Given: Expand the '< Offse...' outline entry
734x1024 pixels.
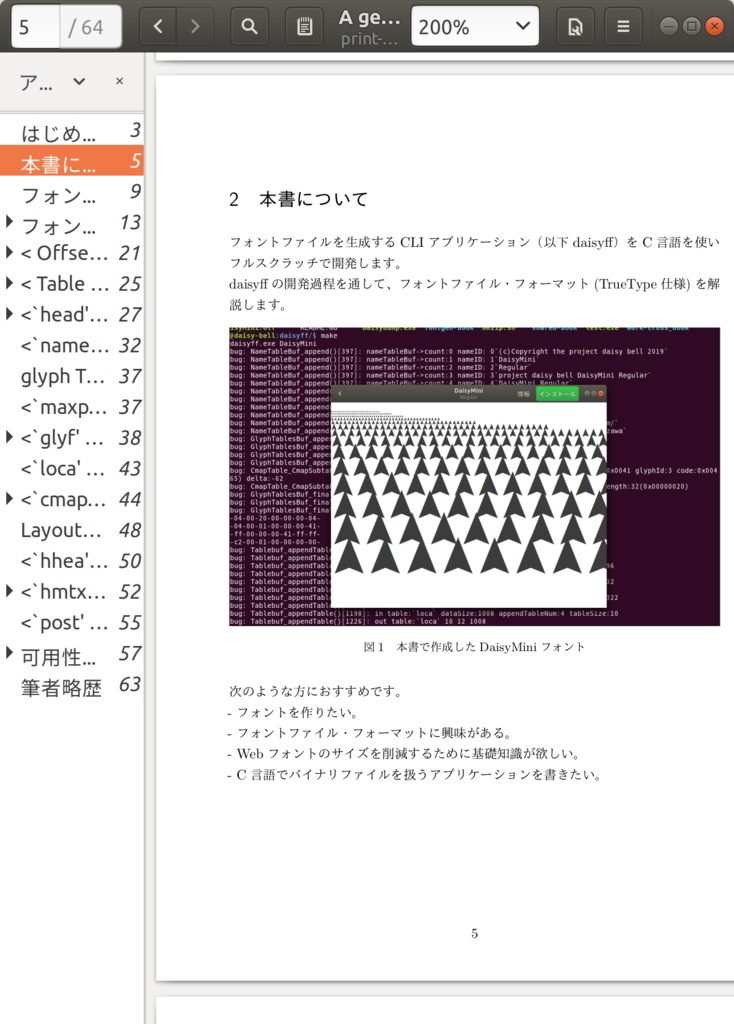Looking at the screenshot, I should pos(9,252).
